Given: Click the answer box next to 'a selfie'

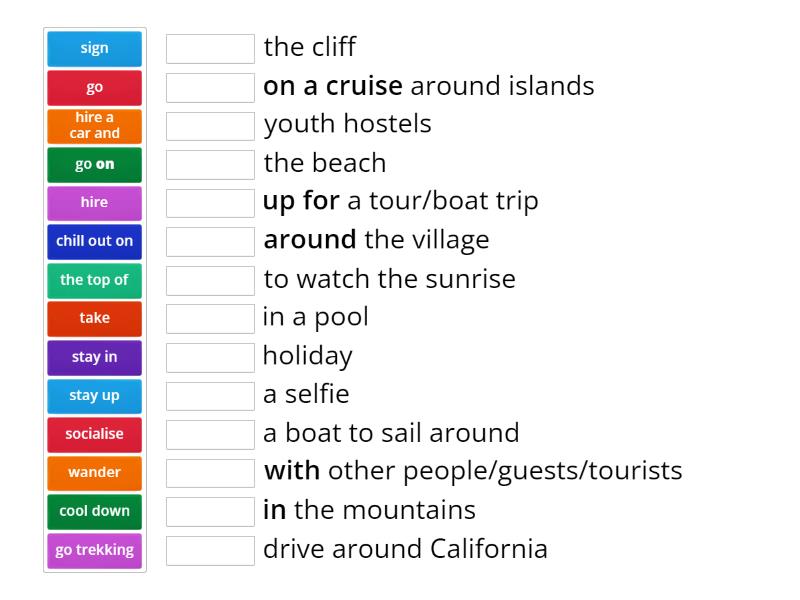Looking at the screenshot, I should pos(210,395).
